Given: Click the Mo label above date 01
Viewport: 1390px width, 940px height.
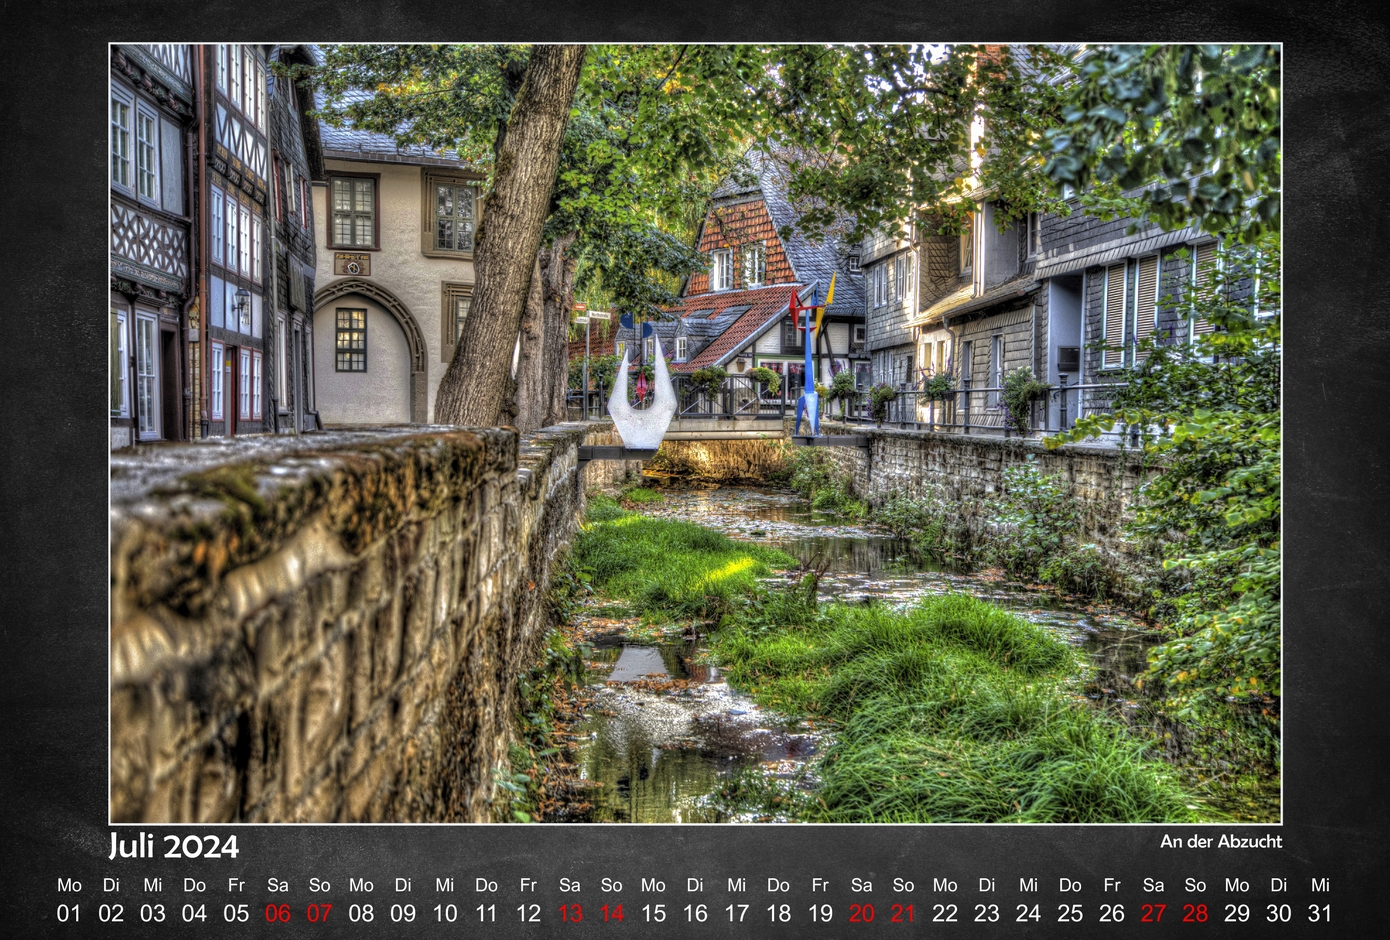Looking at the screenshot, I should click(x=69, y=885).
